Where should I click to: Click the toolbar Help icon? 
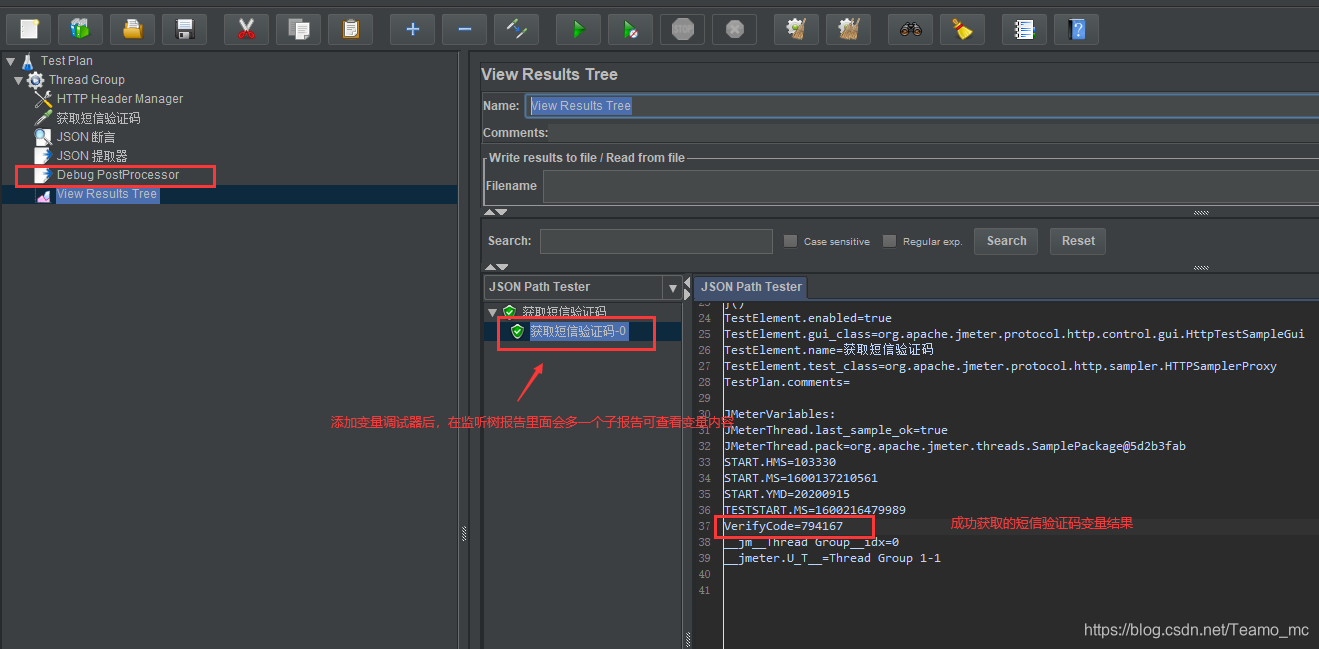tap(1076, 29)
